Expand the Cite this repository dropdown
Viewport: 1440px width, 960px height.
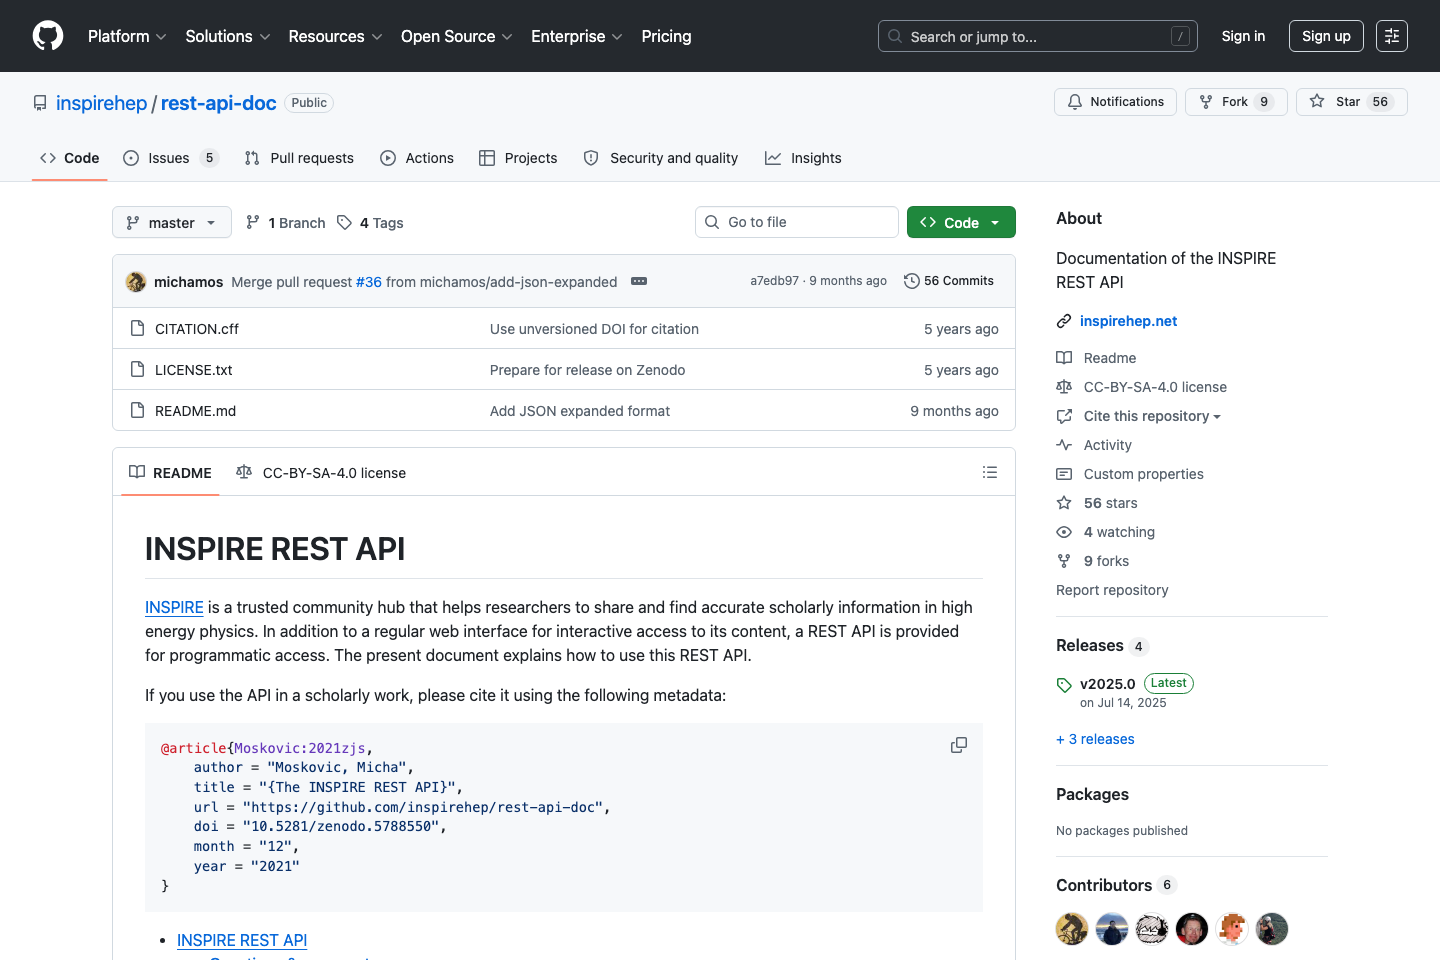tap(1139, 416)
